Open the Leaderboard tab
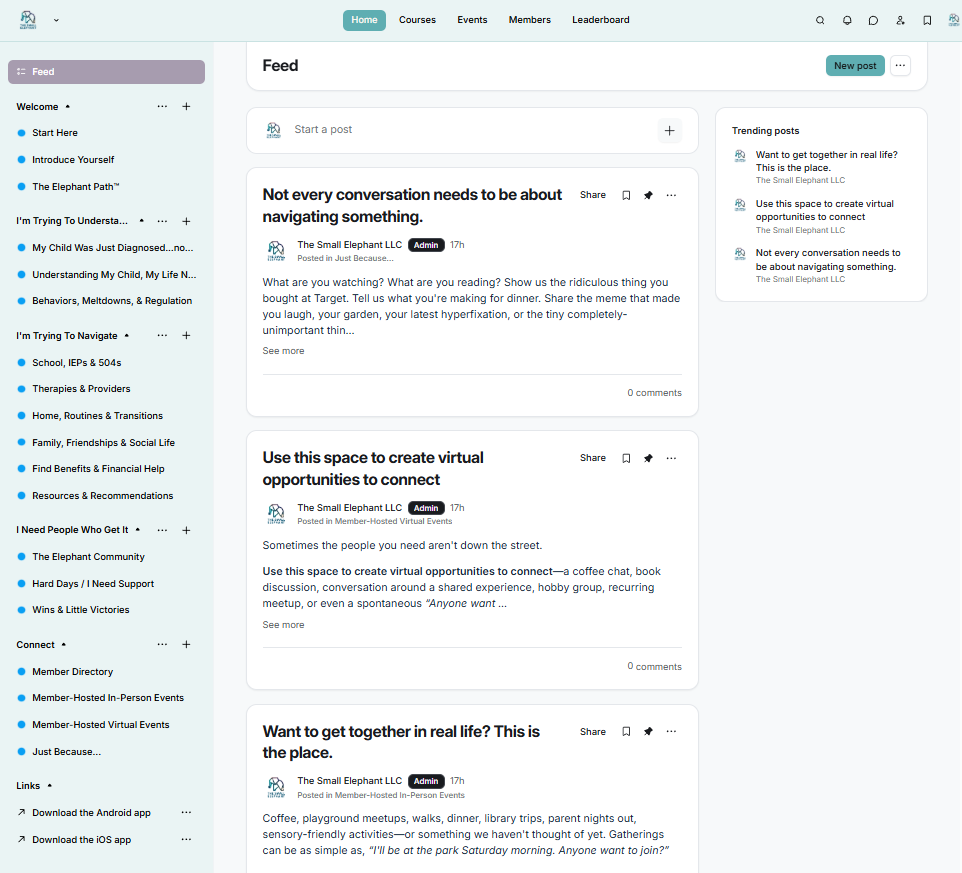This screenshot has height=873, width=962. click(x=601, y=20)
